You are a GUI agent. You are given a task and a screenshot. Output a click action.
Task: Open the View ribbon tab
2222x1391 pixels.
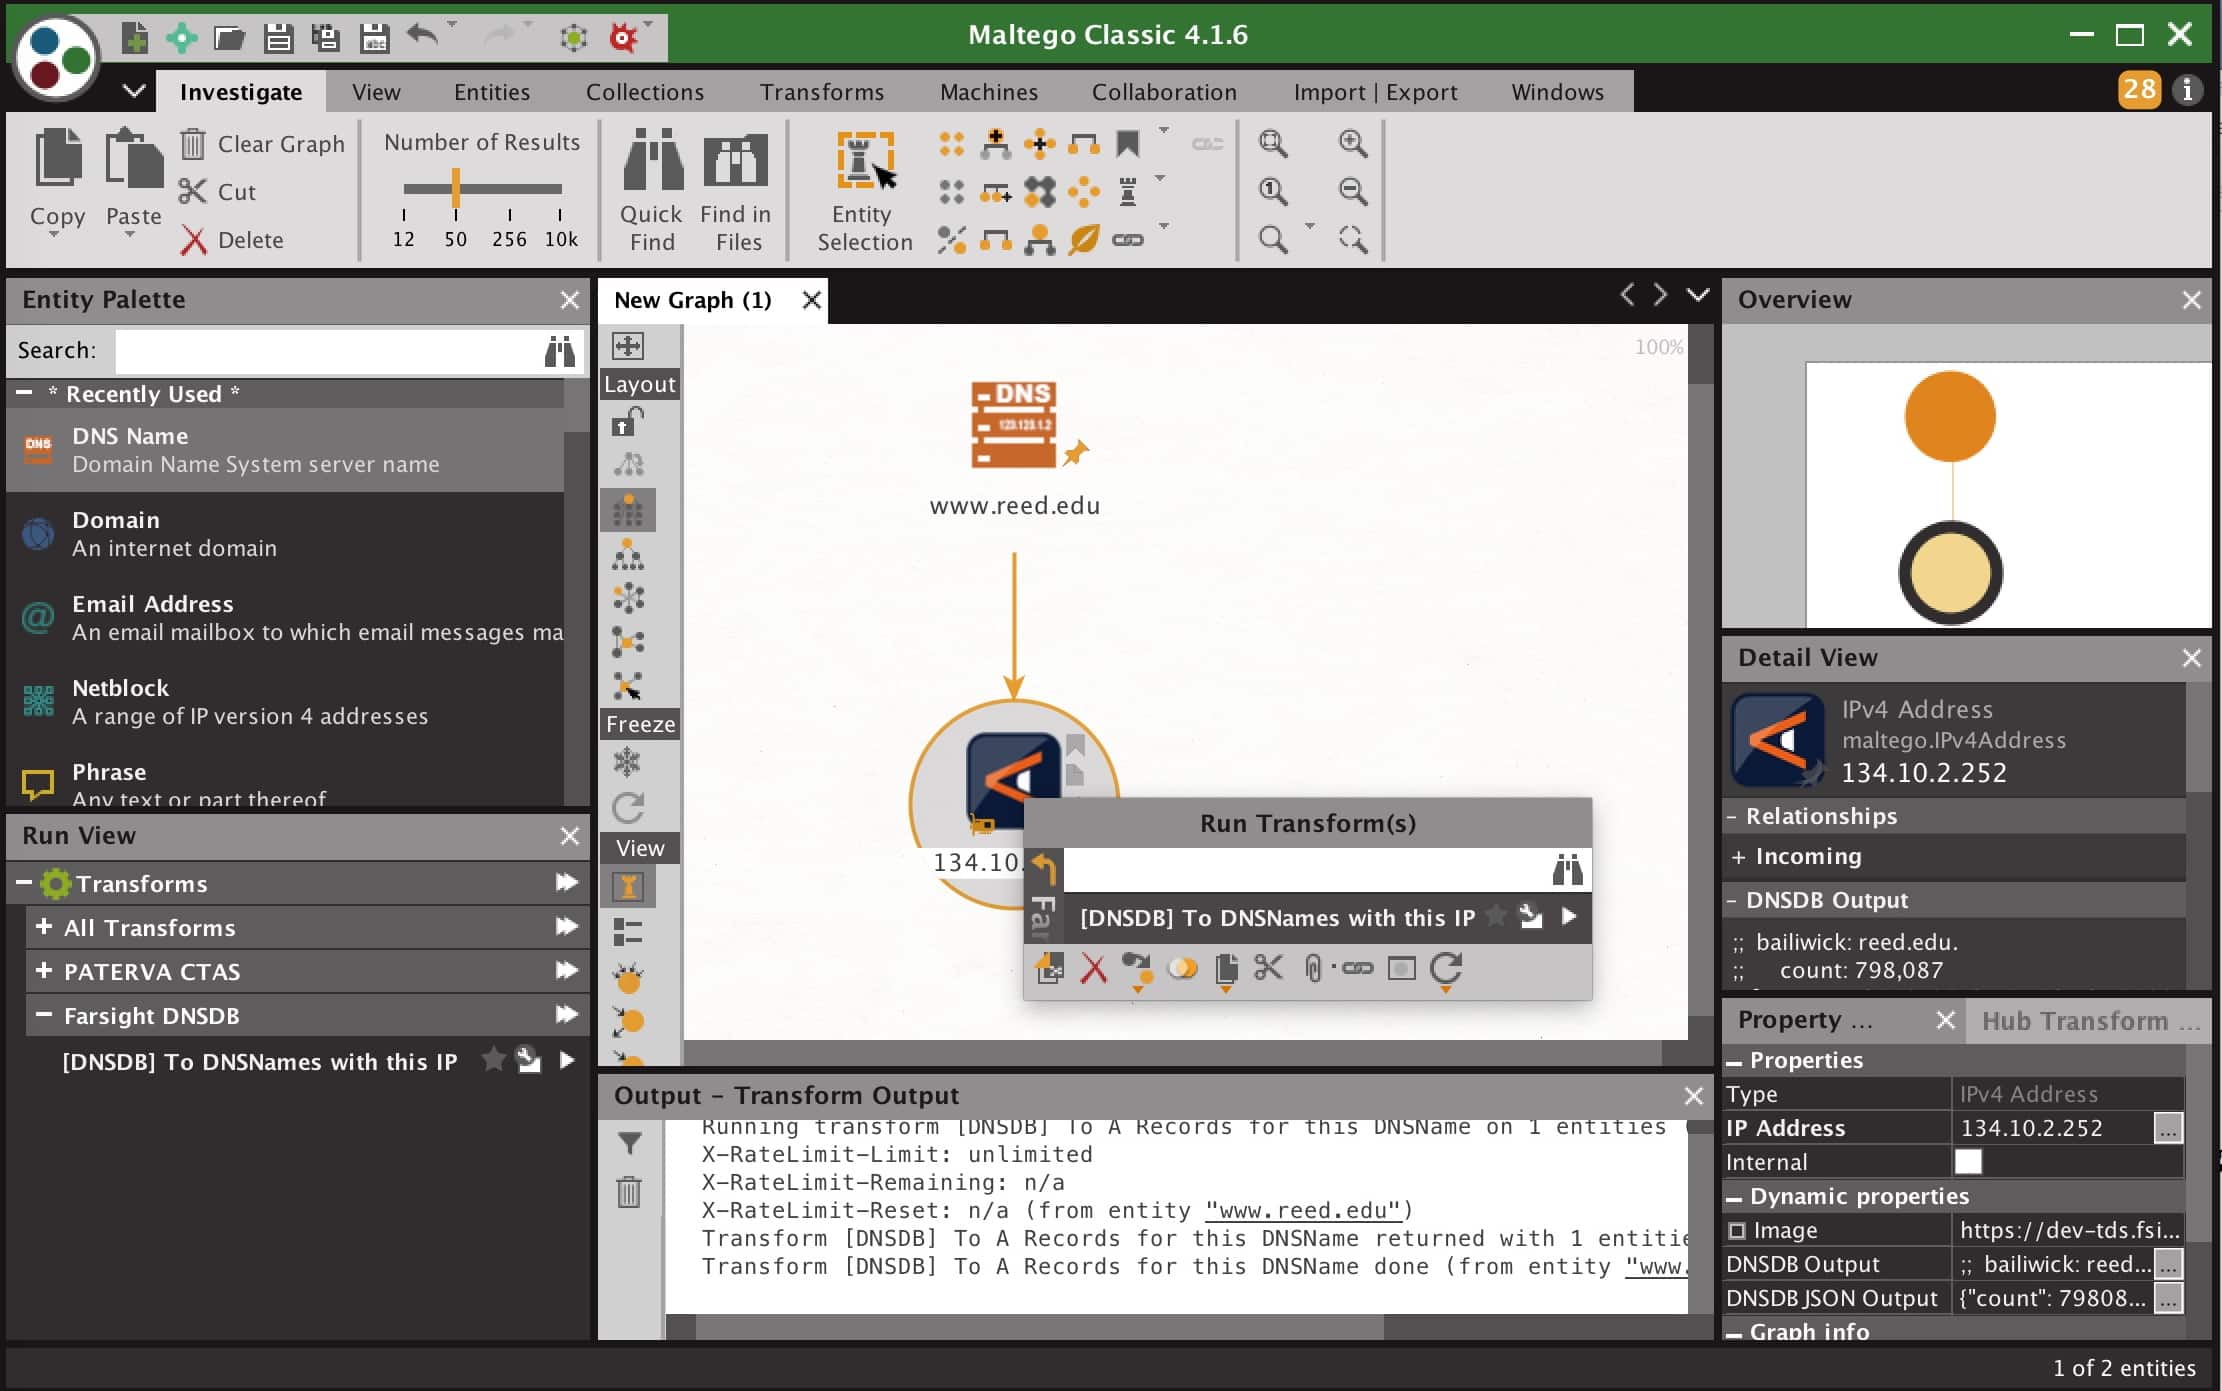[x=376, y=92]
